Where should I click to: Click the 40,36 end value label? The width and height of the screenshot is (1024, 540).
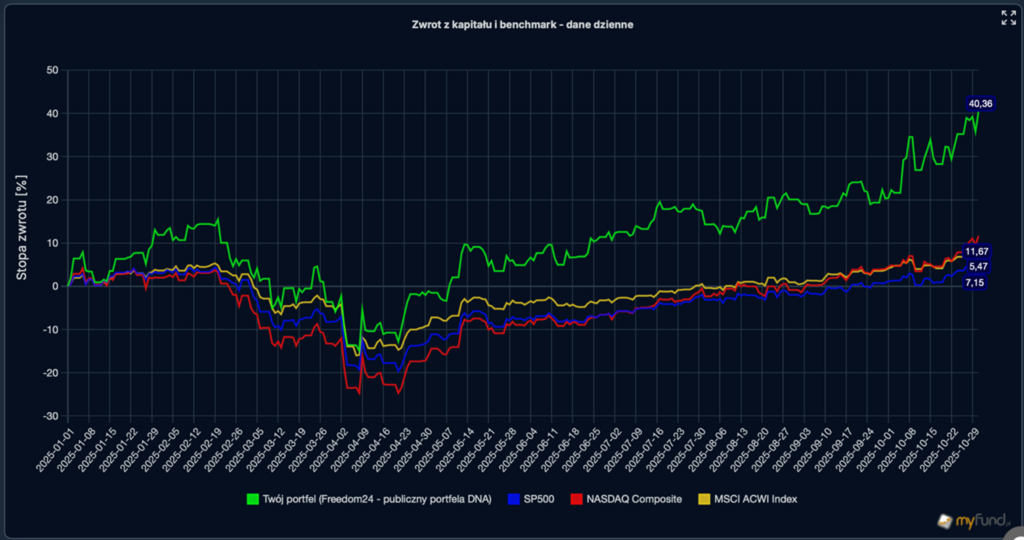click(980, 104)
